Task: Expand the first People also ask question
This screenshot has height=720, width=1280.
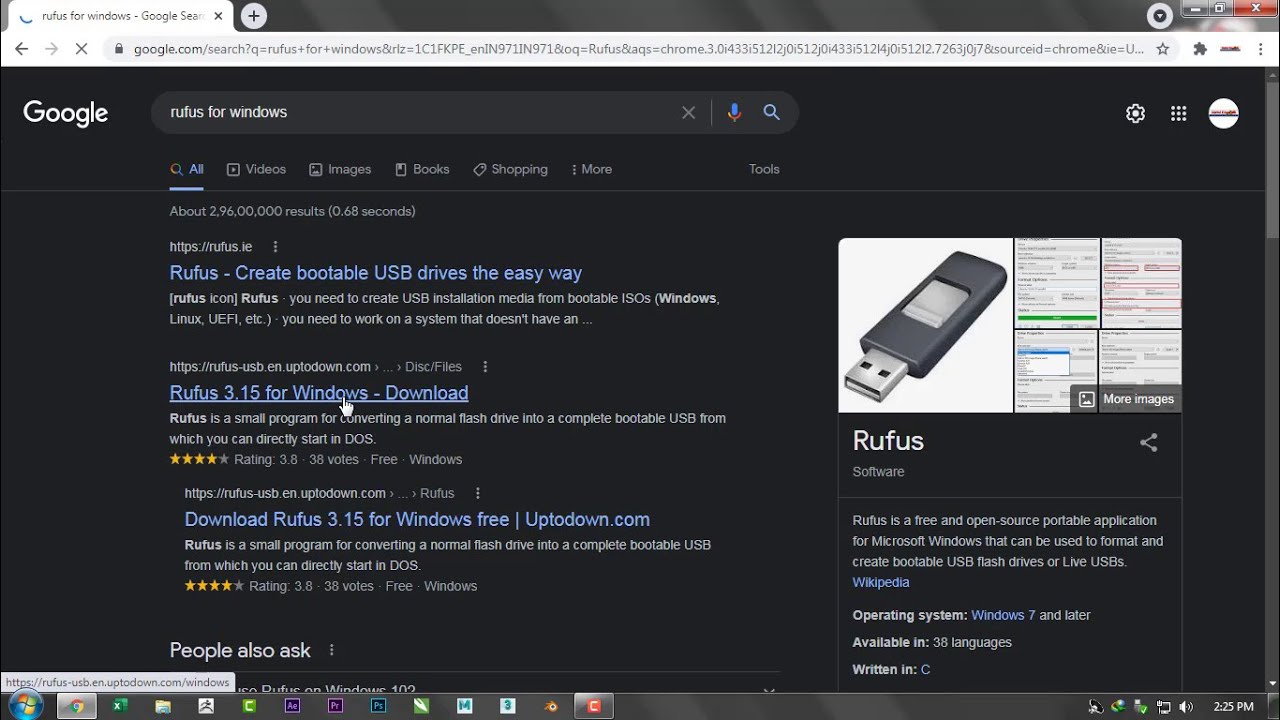Action: pyautogui.click(x=475, y=690)
